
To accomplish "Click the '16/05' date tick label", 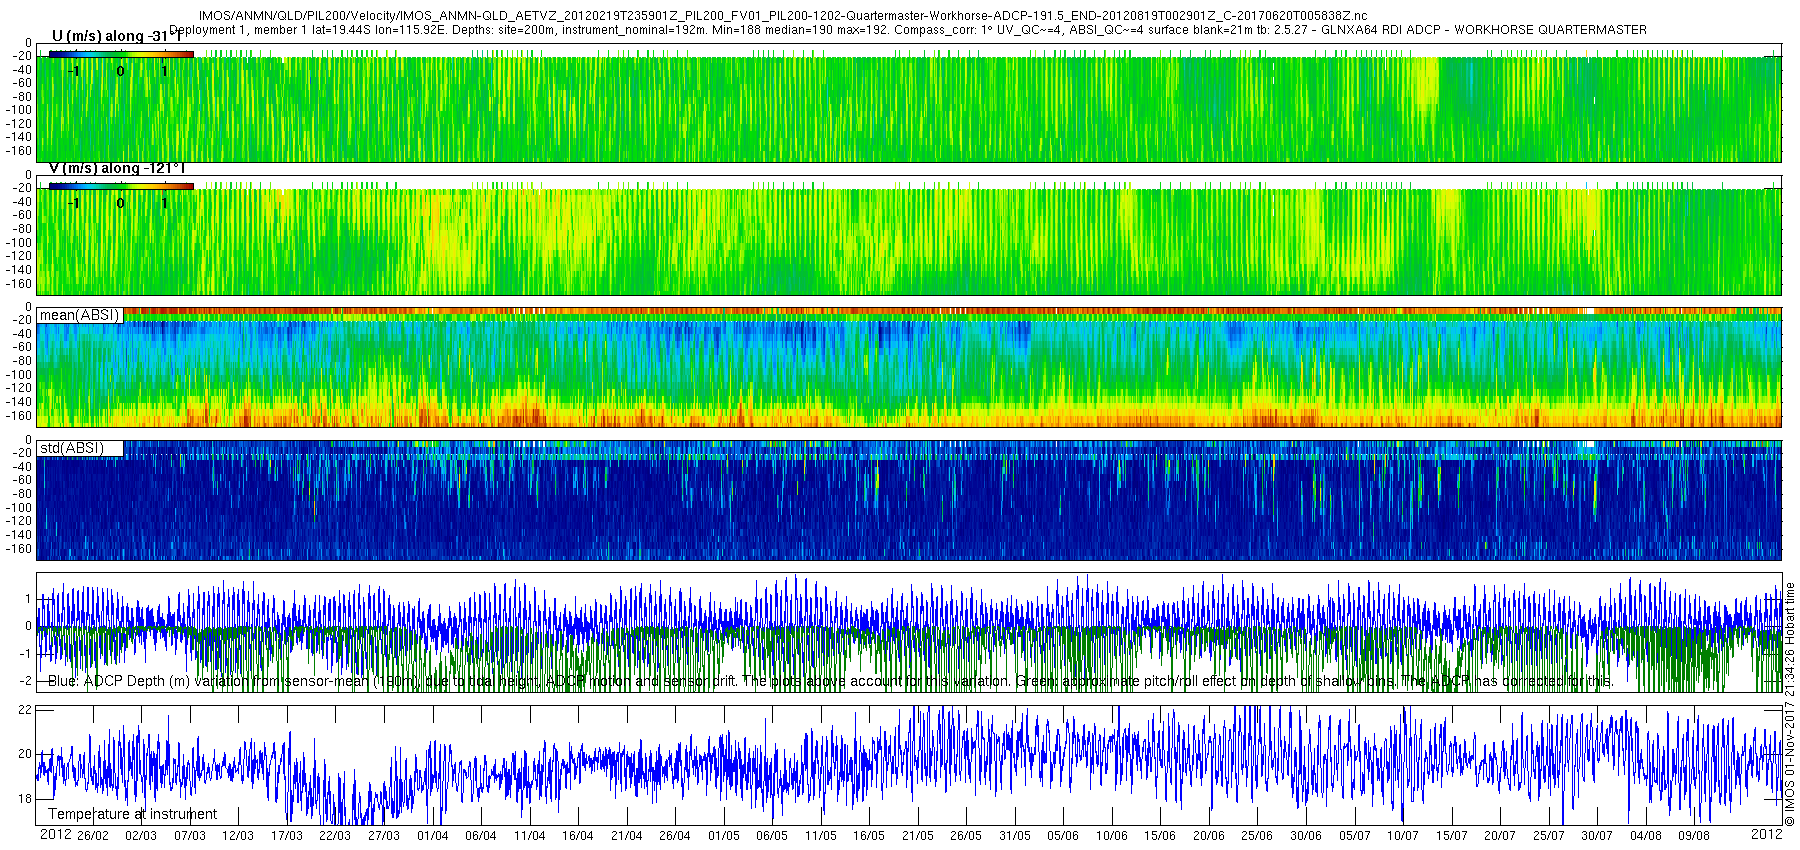I will 869,836.
